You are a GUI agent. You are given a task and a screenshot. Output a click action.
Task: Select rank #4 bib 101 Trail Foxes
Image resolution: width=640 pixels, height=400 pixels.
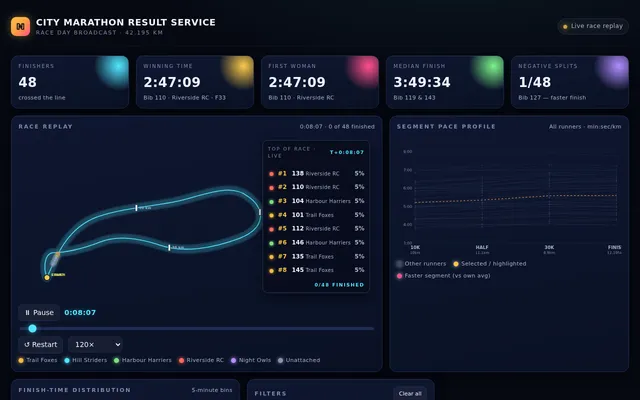[x=316, y=215]
